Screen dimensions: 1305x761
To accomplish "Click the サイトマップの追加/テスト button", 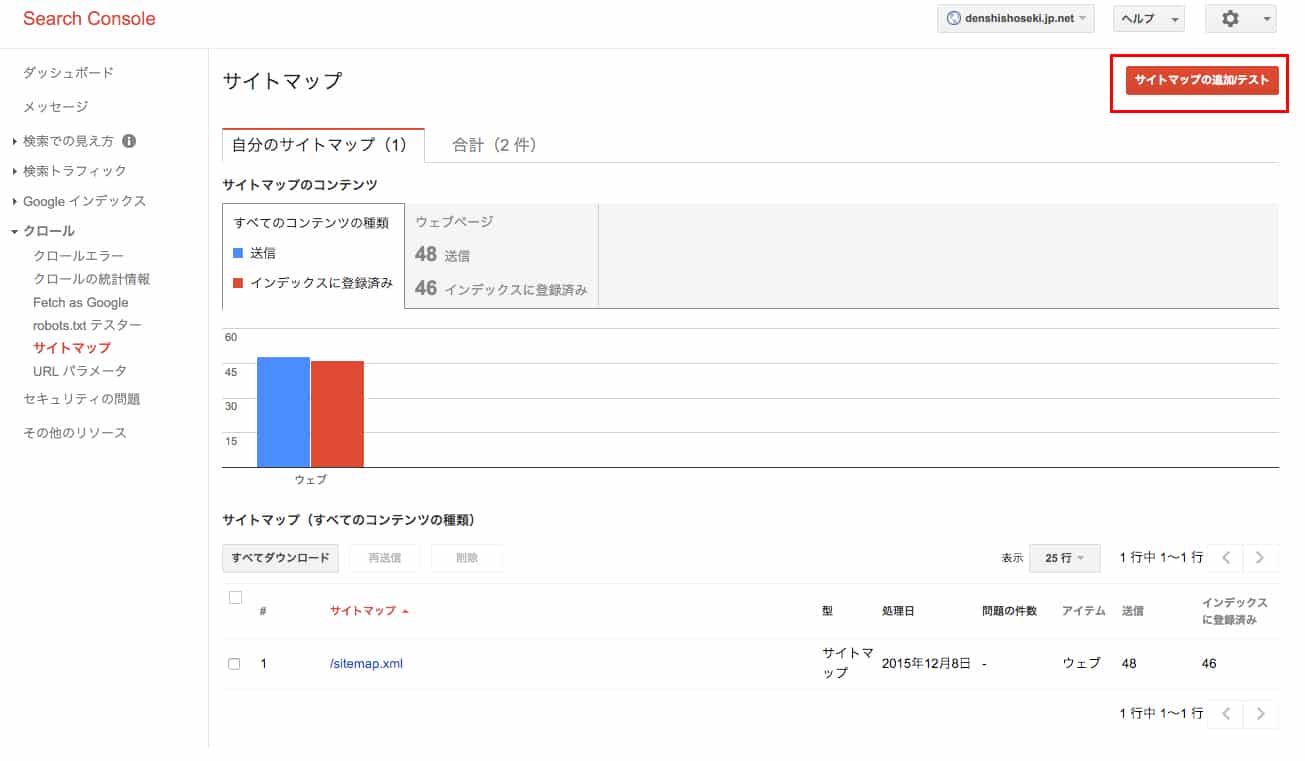I will (1202, 81).
